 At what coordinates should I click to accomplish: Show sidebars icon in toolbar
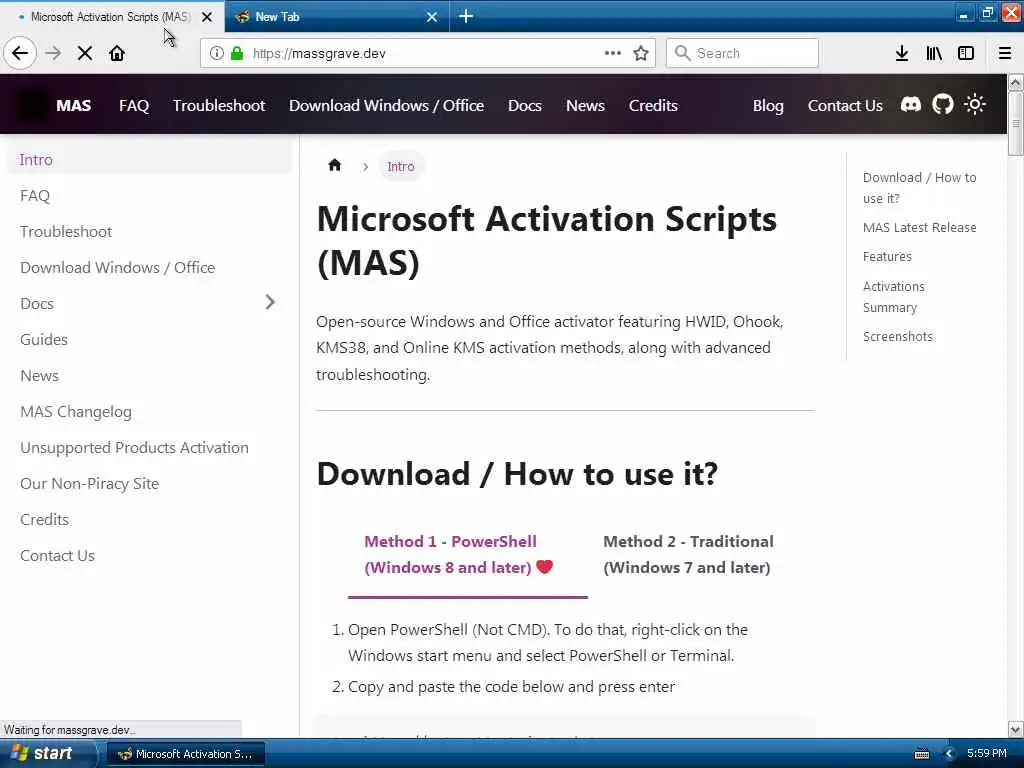[x=966, y=53]
